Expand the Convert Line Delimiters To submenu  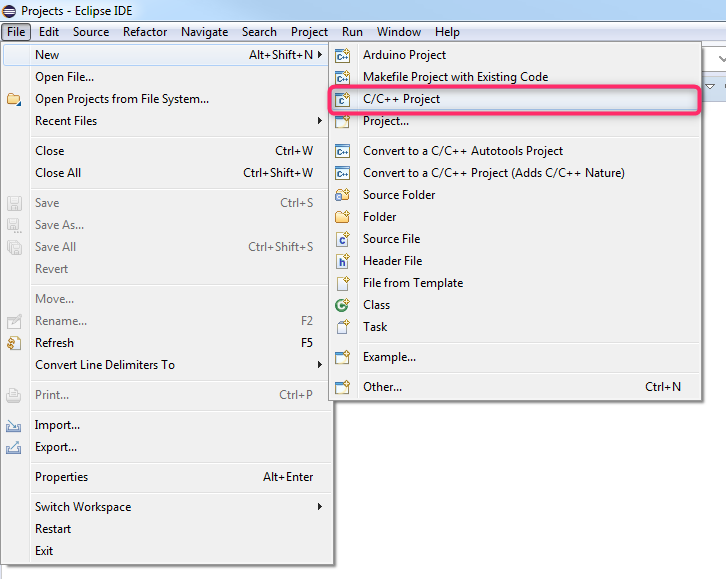(319, 365)
